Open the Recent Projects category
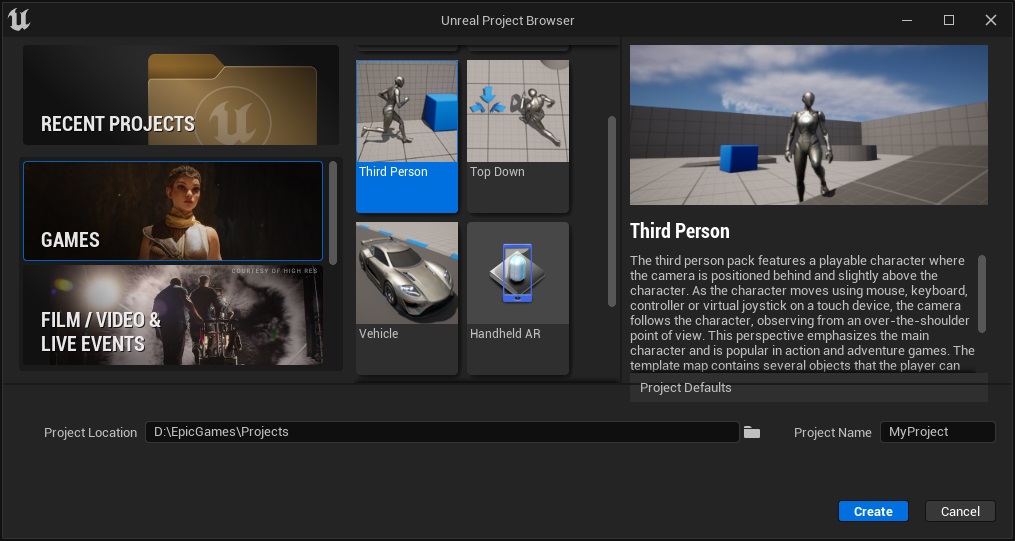1015x541 pixels. click(x=181, y=96)
